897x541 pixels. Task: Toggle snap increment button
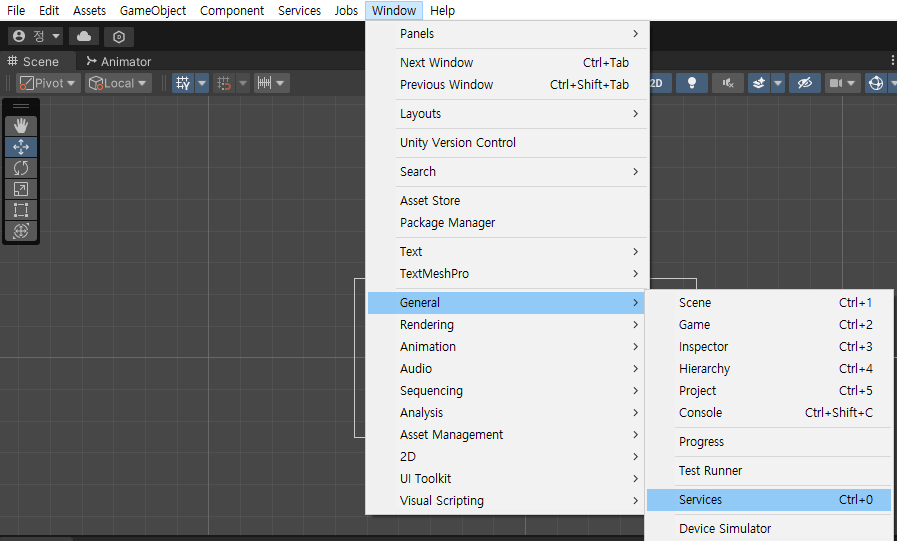pyautogui.click(x=224, y=83)
